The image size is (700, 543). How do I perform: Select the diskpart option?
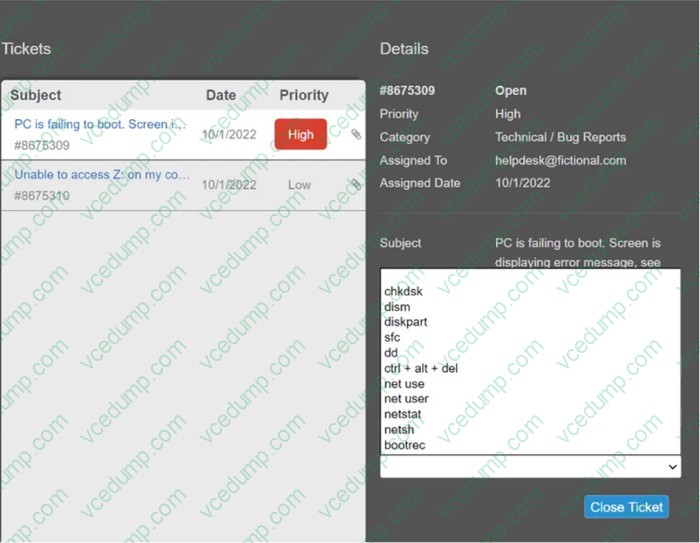406,323
